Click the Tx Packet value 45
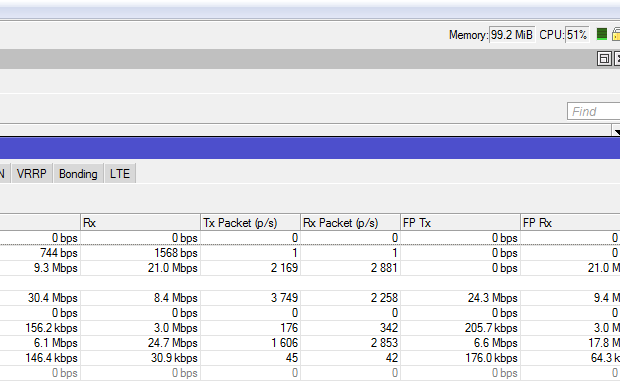Image resolution: width=620 pixels, height=384 pixels. coord(292,358)
